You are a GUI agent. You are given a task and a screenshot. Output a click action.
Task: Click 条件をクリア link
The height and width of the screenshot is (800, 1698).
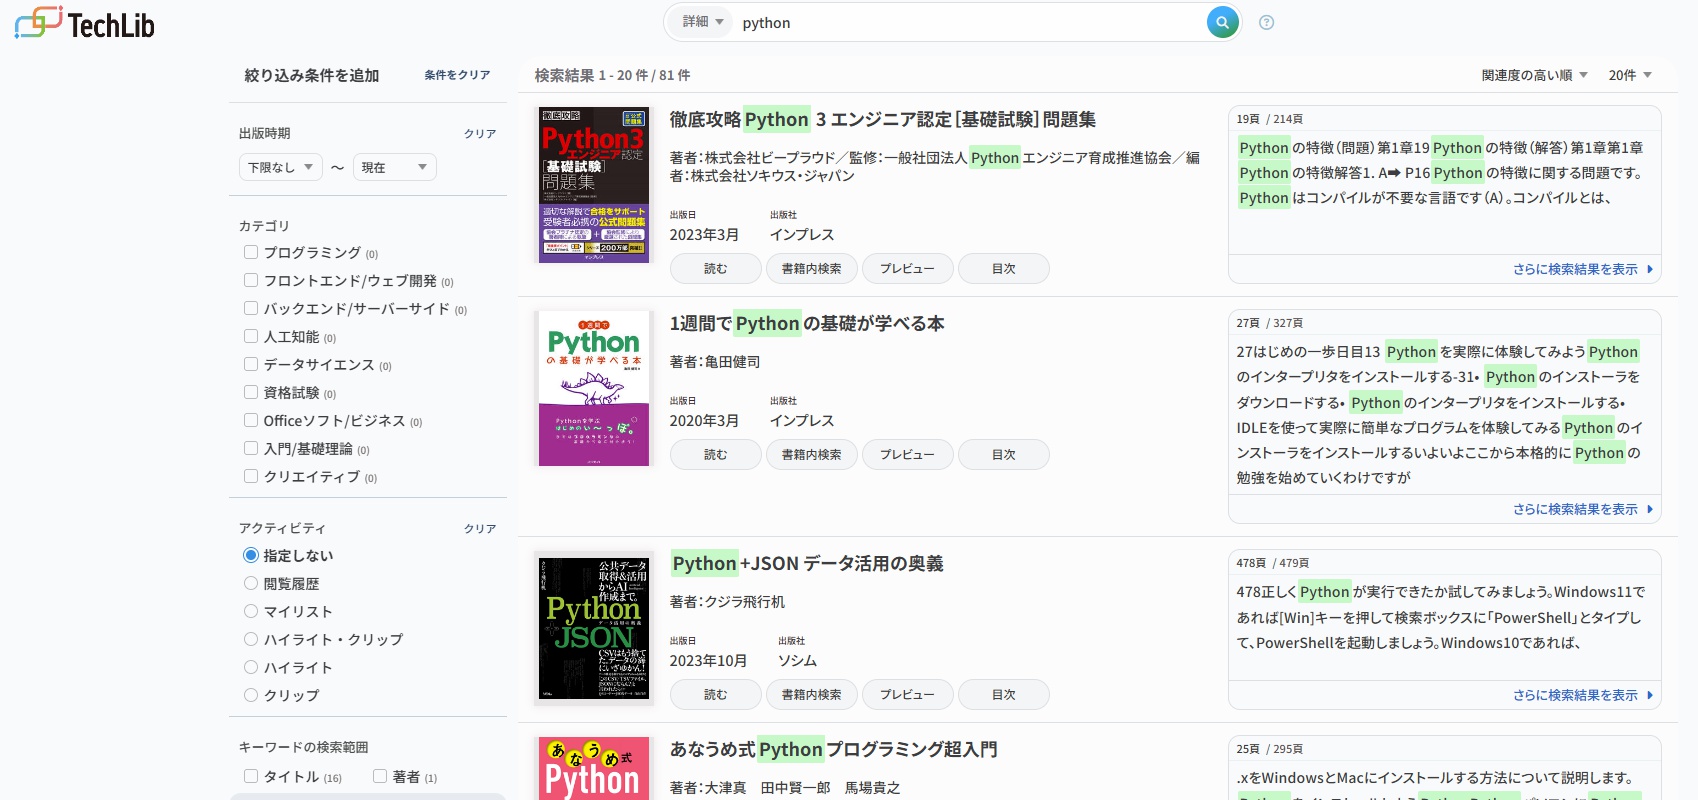click(x=457, y=75)
